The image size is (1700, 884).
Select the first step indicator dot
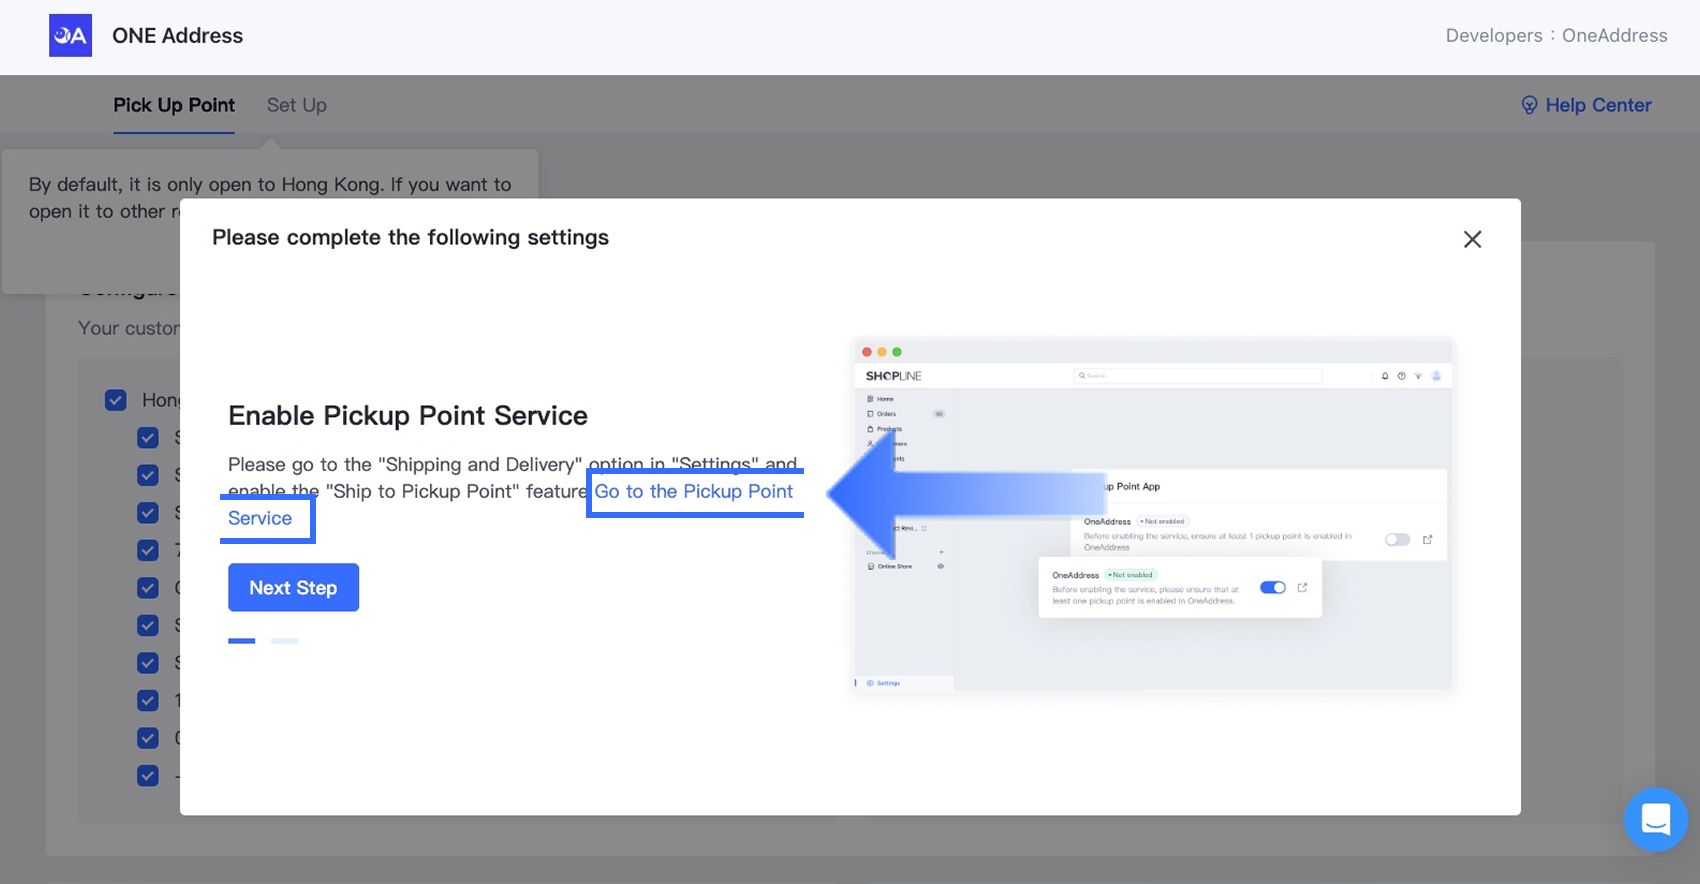(242, 641)
